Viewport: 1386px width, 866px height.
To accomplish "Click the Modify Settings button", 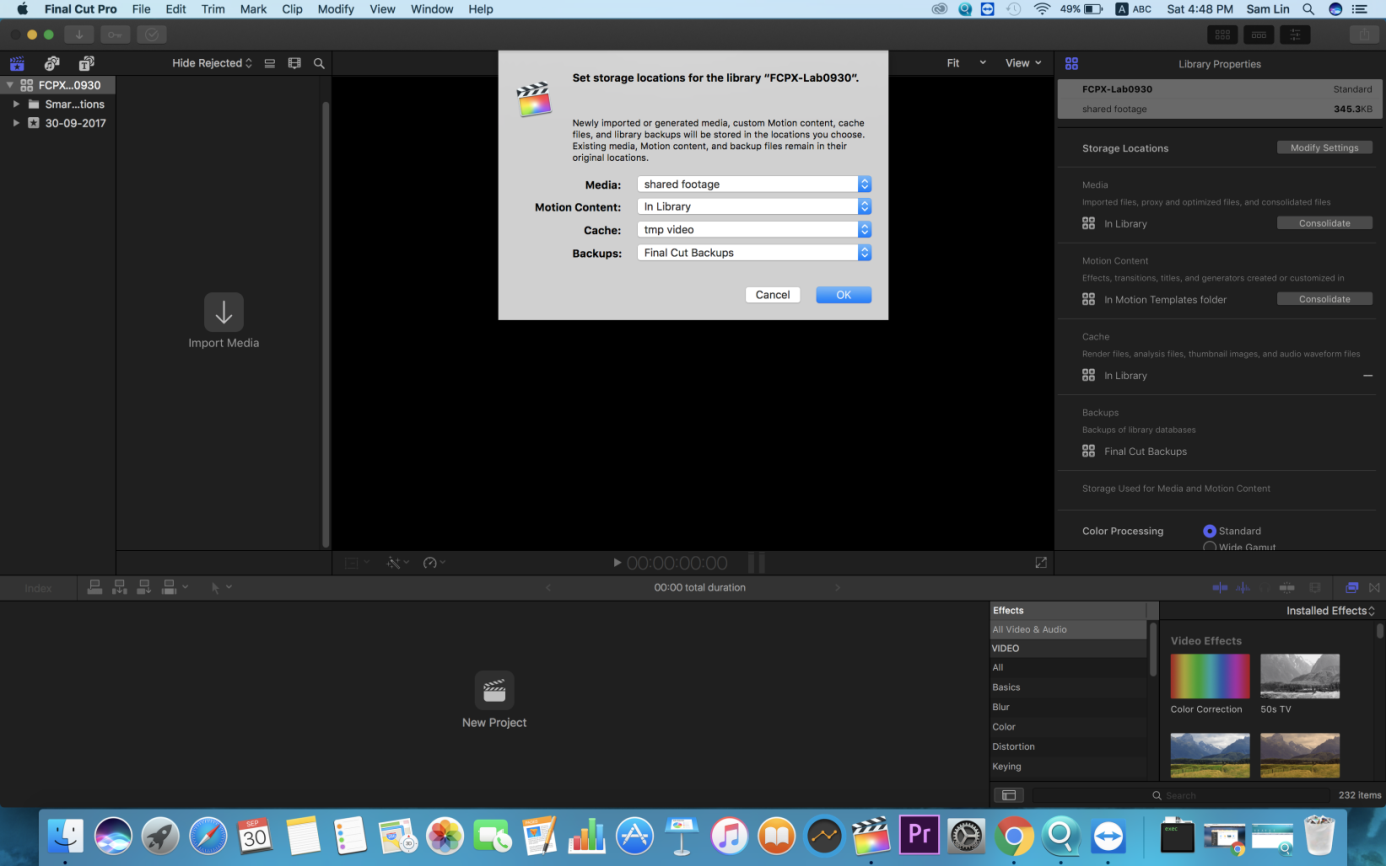I will [1324, 148].
